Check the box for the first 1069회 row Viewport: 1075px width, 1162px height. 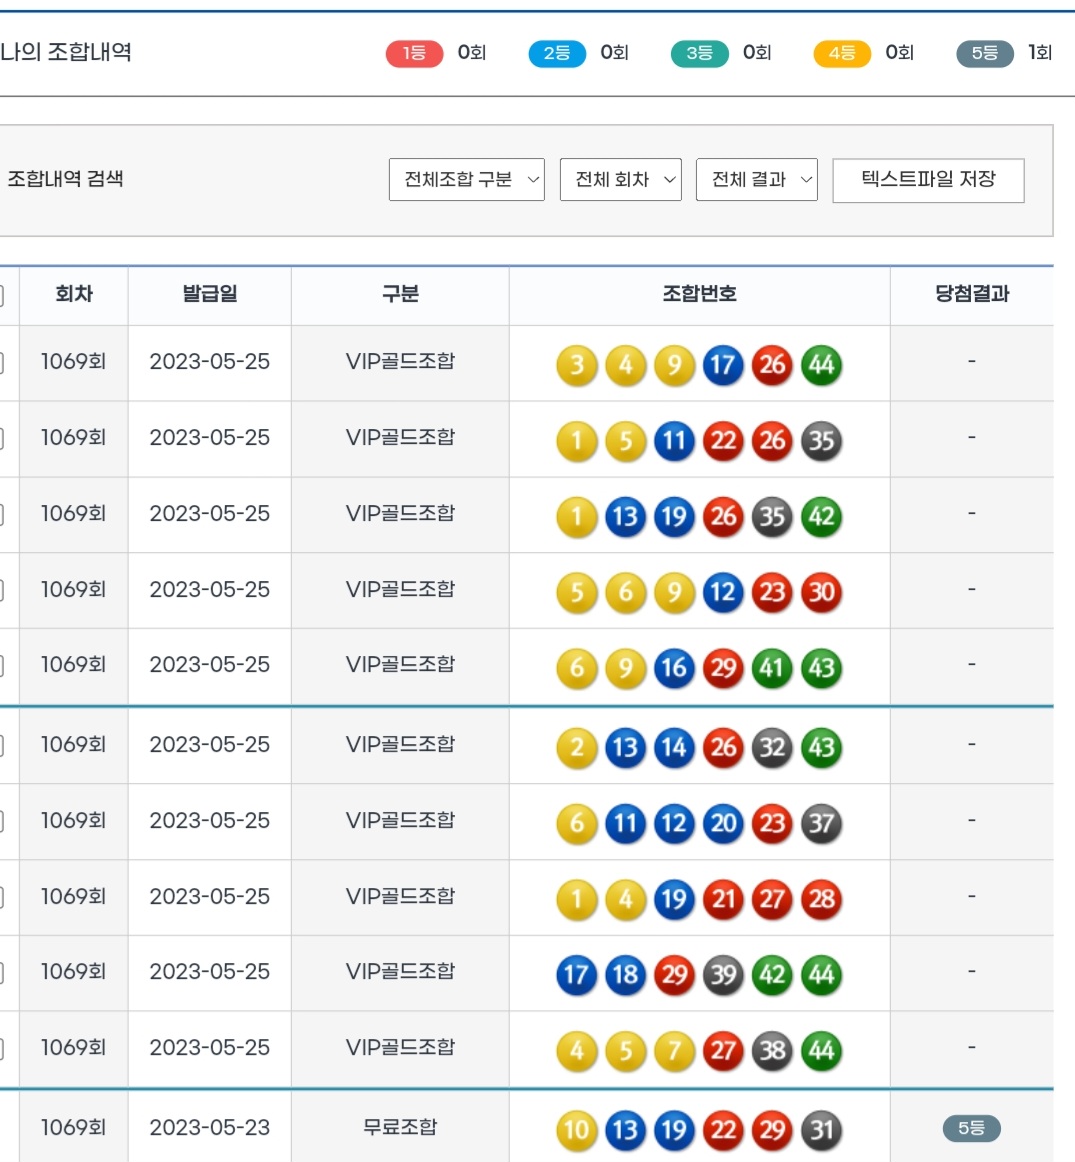pyautogui.click(x=1, y=363)
